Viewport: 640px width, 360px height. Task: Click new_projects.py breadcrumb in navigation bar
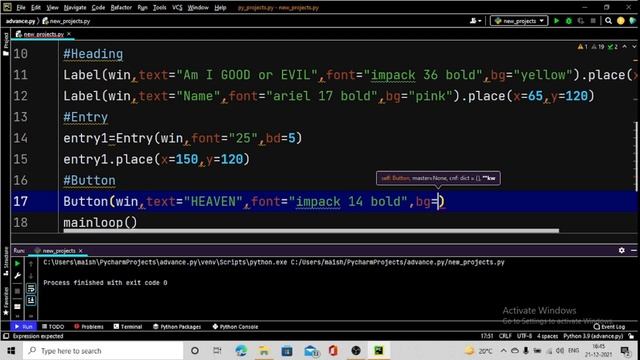67,21
